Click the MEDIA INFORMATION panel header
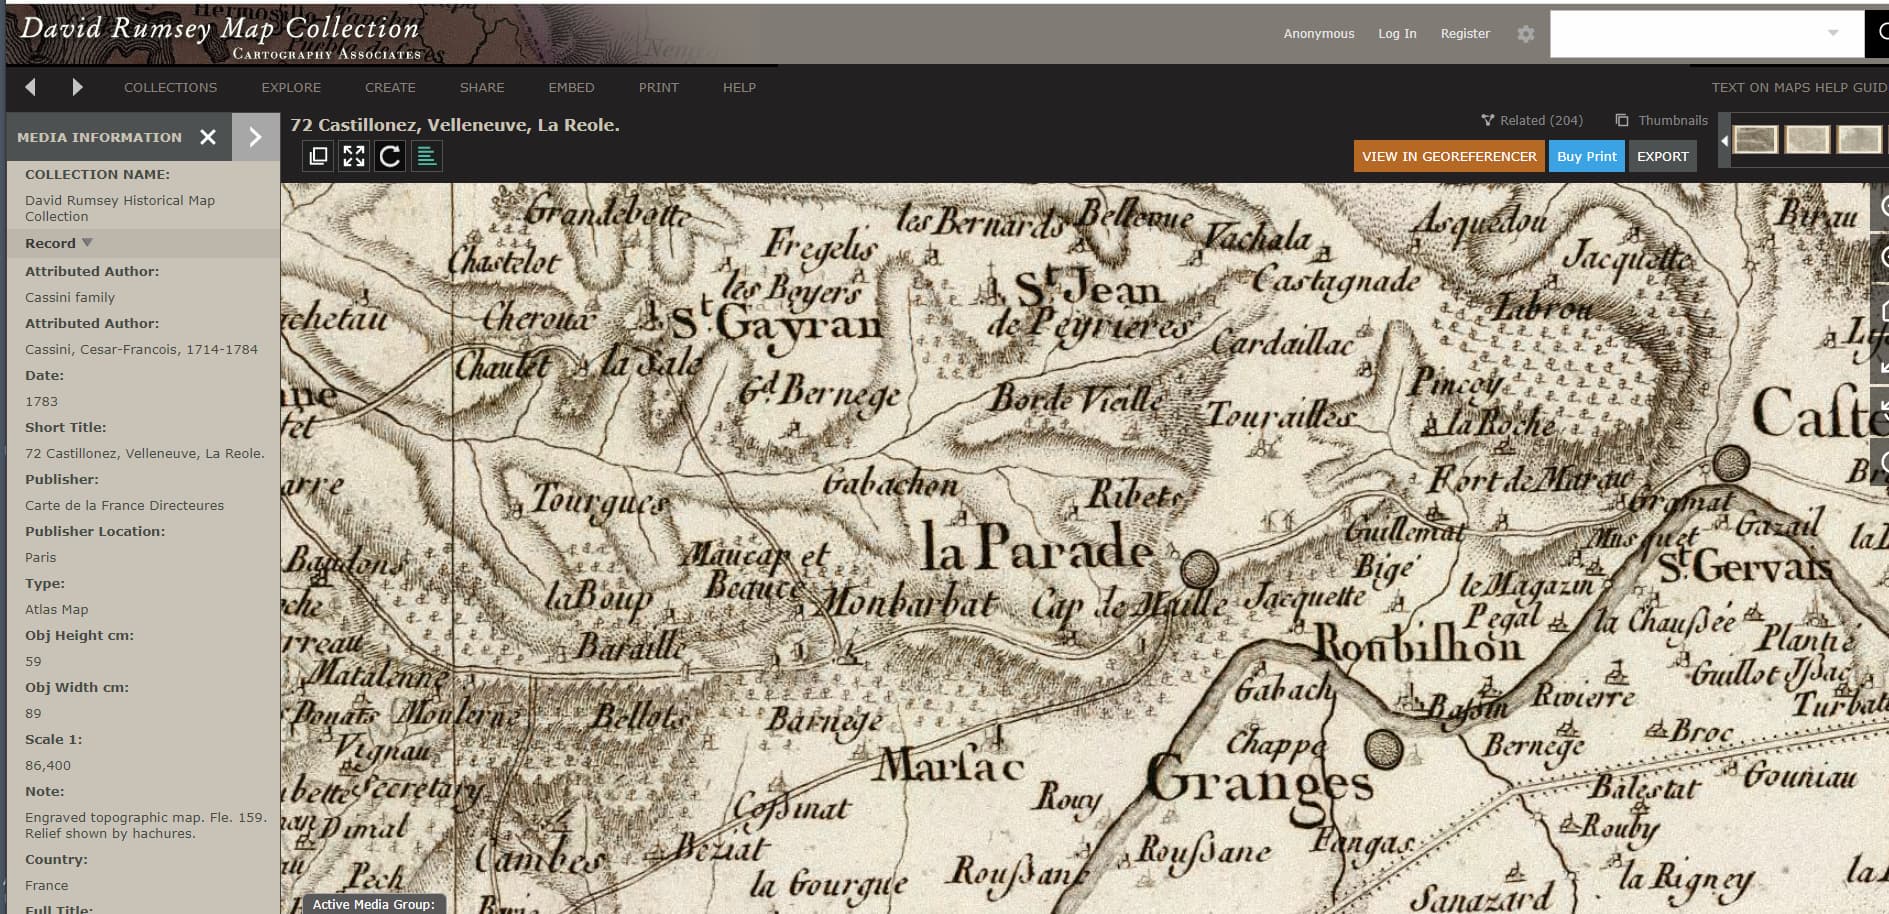 point(99,137)
